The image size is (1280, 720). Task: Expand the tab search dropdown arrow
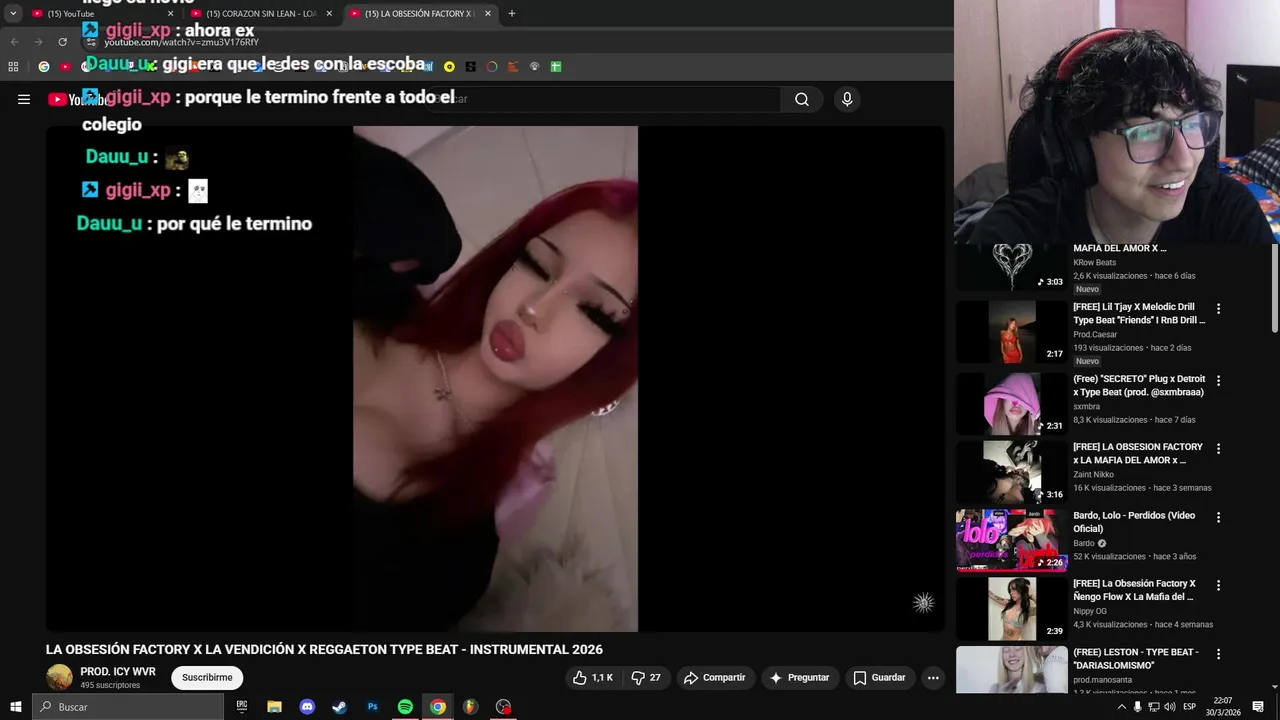click(13, 14)
